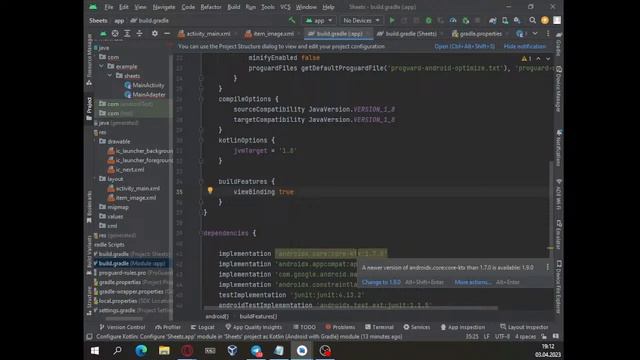Open File Explorer from taskbar
The image size is (640, 360).
point(164,351)
